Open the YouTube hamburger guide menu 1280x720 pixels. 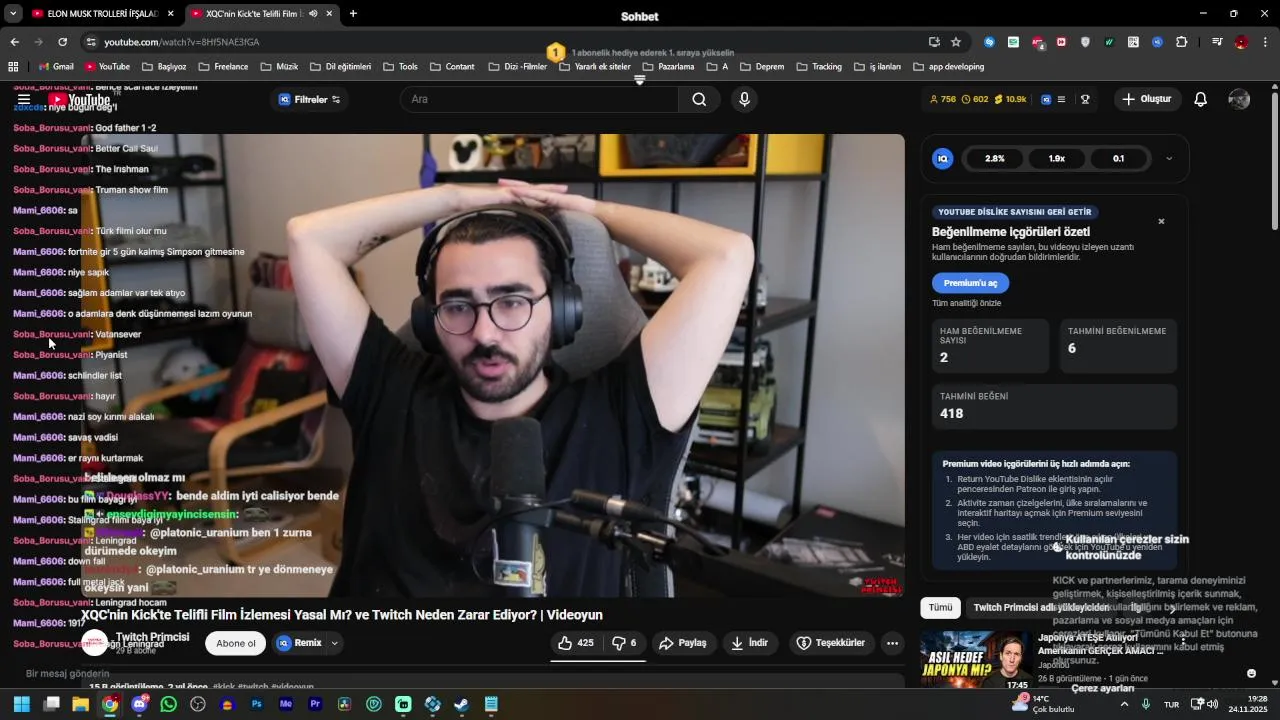[x=24, y=100]
